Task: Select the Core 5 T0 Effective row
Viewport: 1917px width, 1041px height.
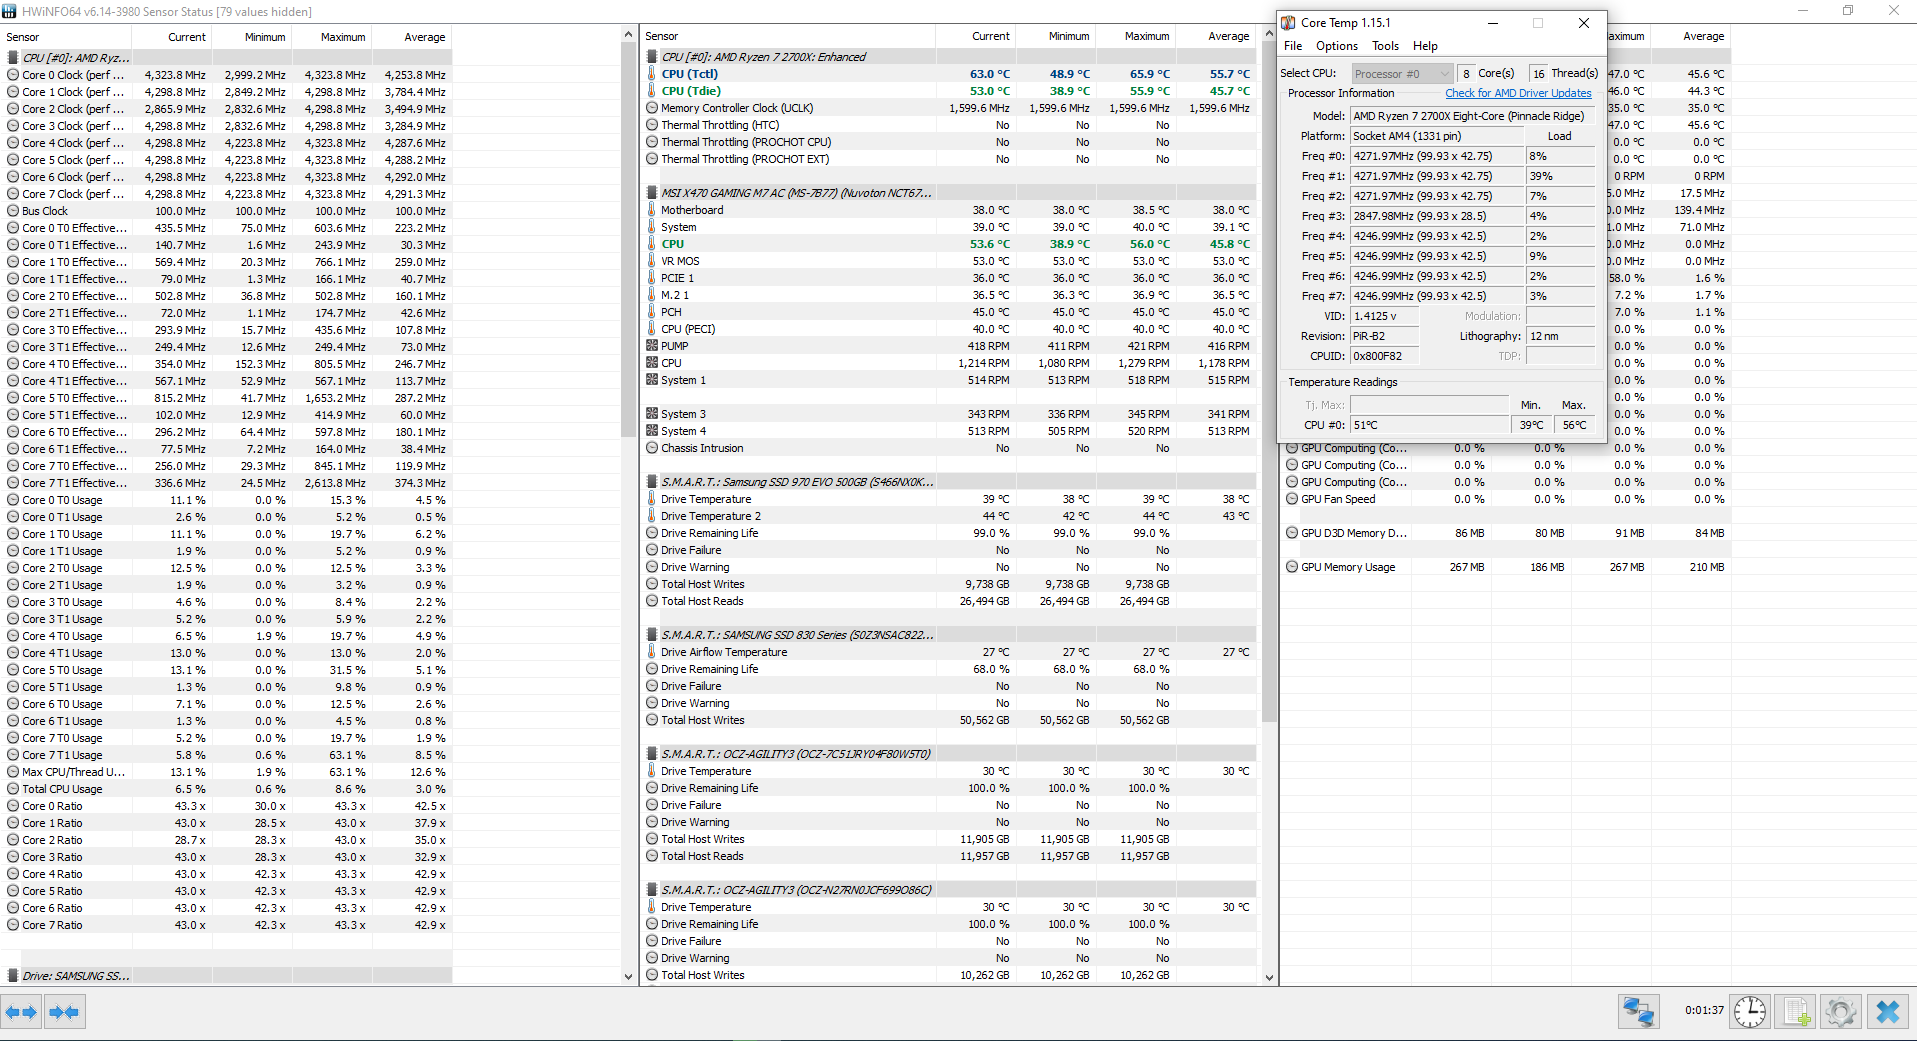Action: coord(227,398)
